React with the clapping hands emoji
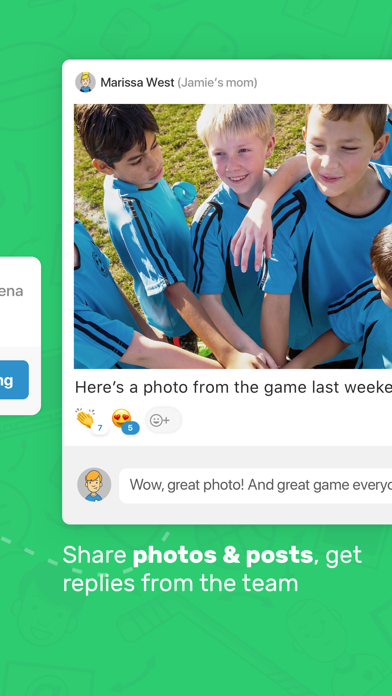Screen dimensions: 392x696 click(x=84, y=418)
